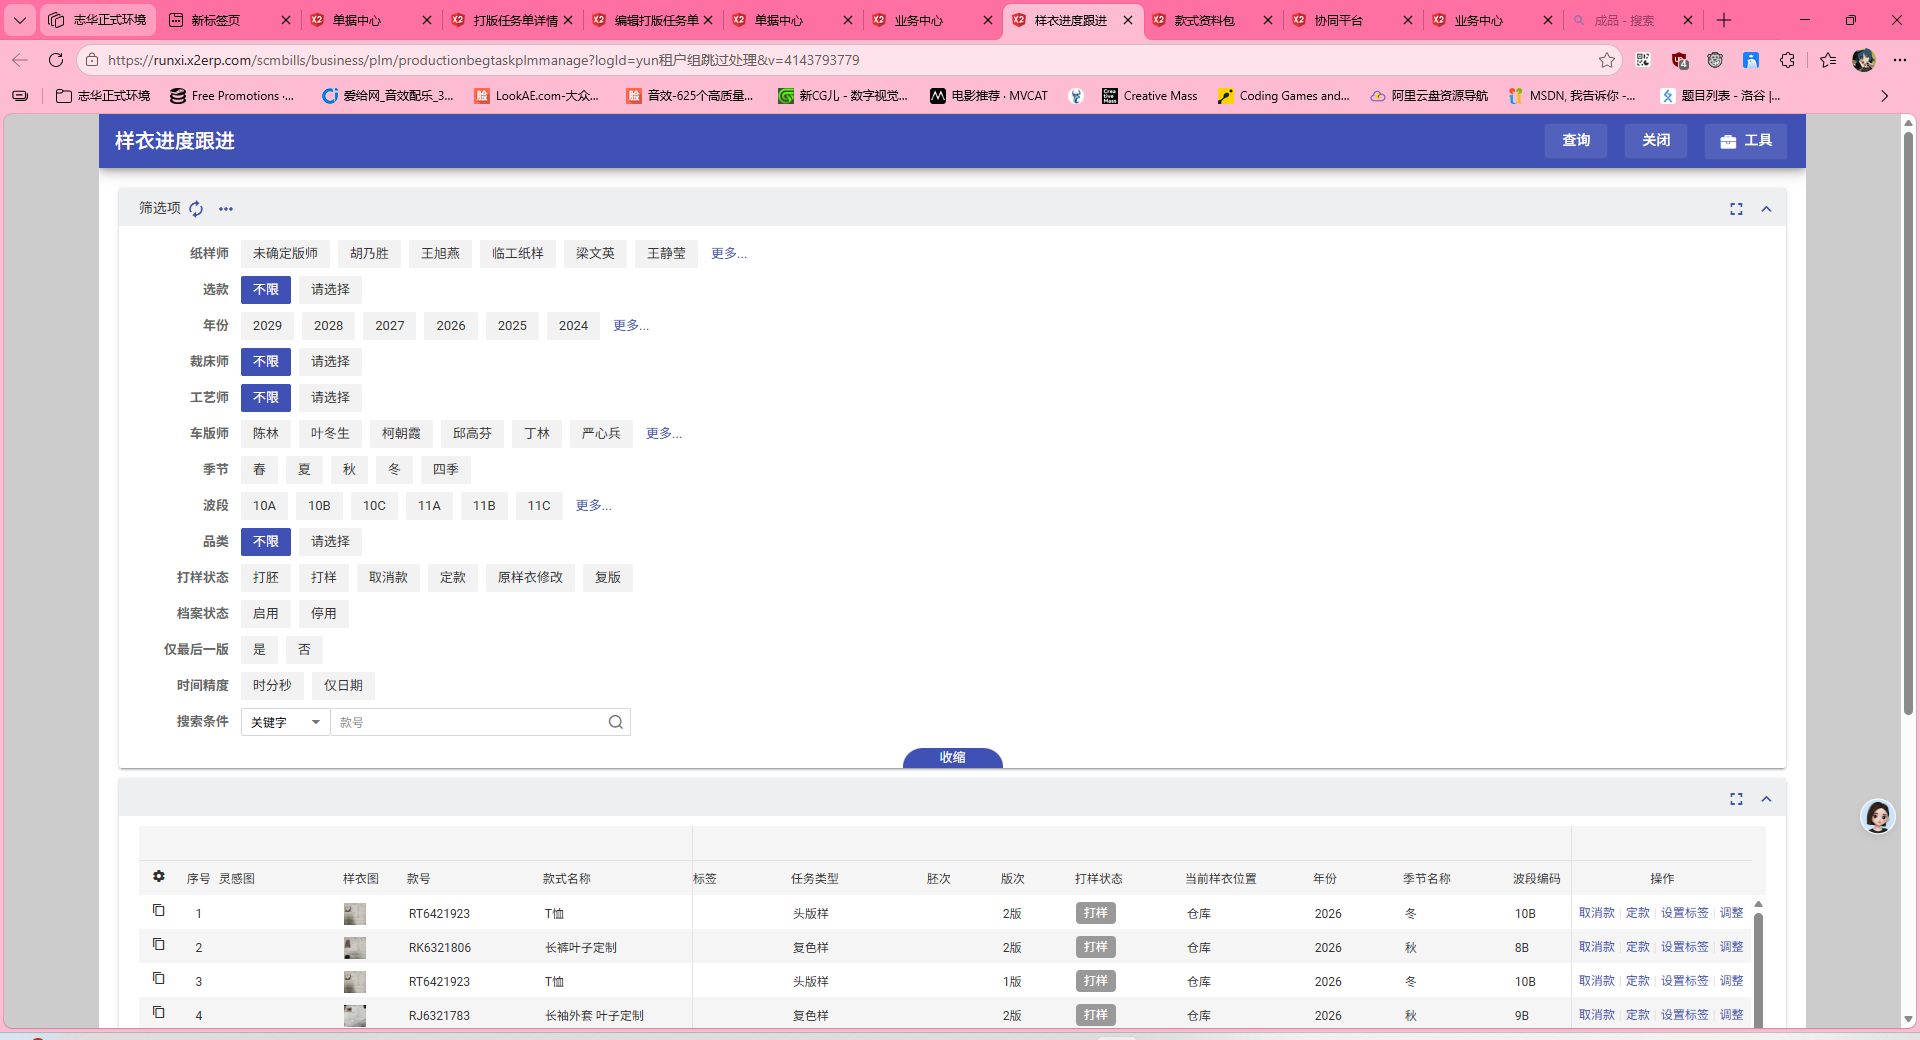Click the browser favorites star icon
The height and width of the screenshot is (1040, 1920).
point(1606,60)
